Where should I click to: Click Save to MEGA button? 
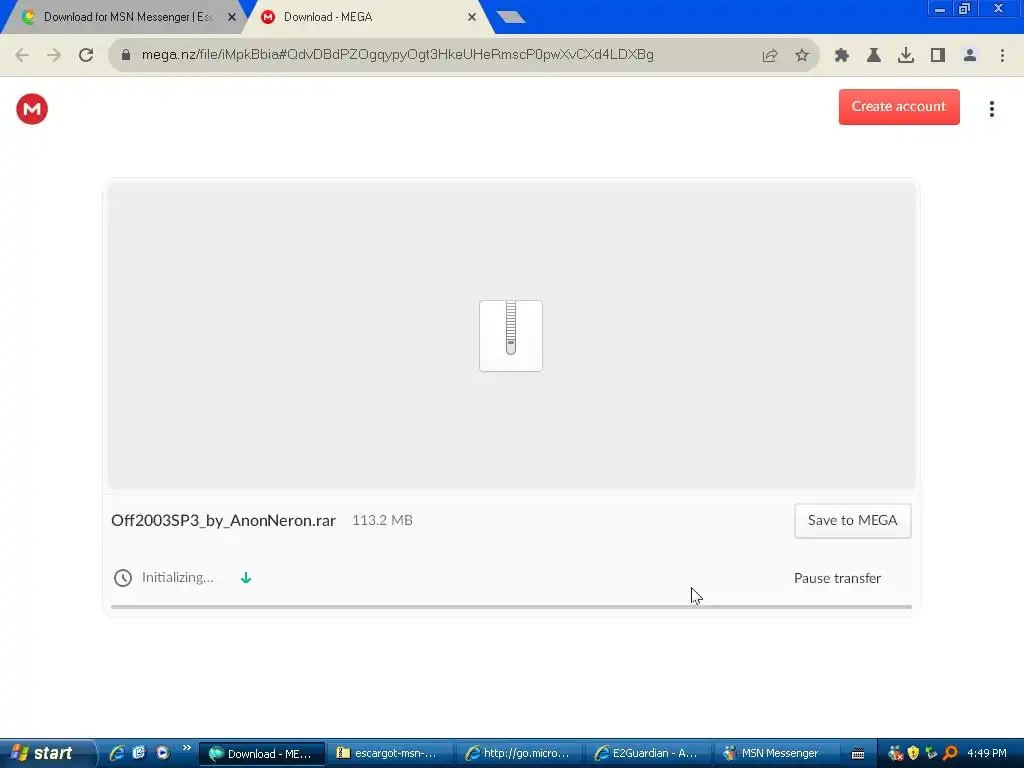(x=852, y=520)
